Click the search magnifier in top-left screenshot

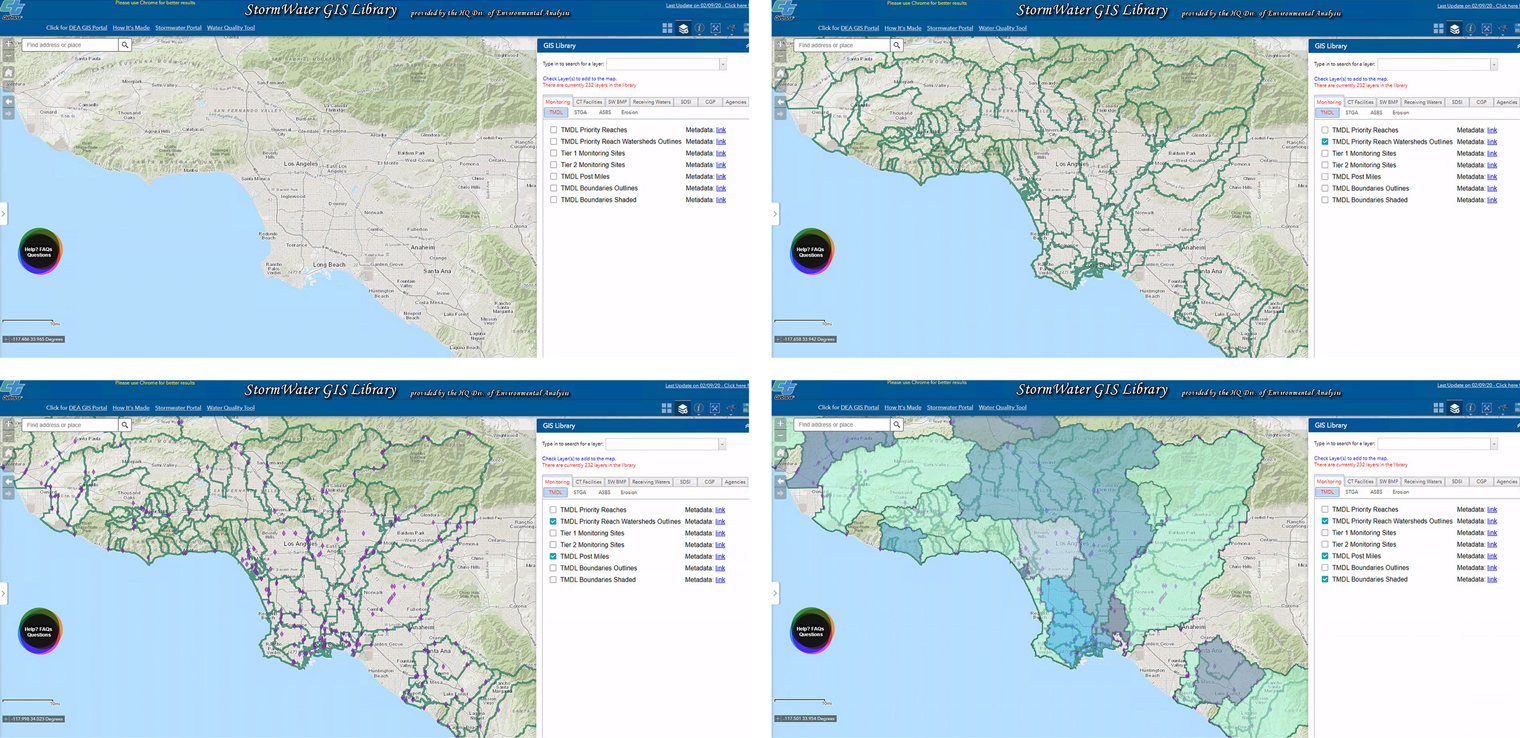pos(125,45)
